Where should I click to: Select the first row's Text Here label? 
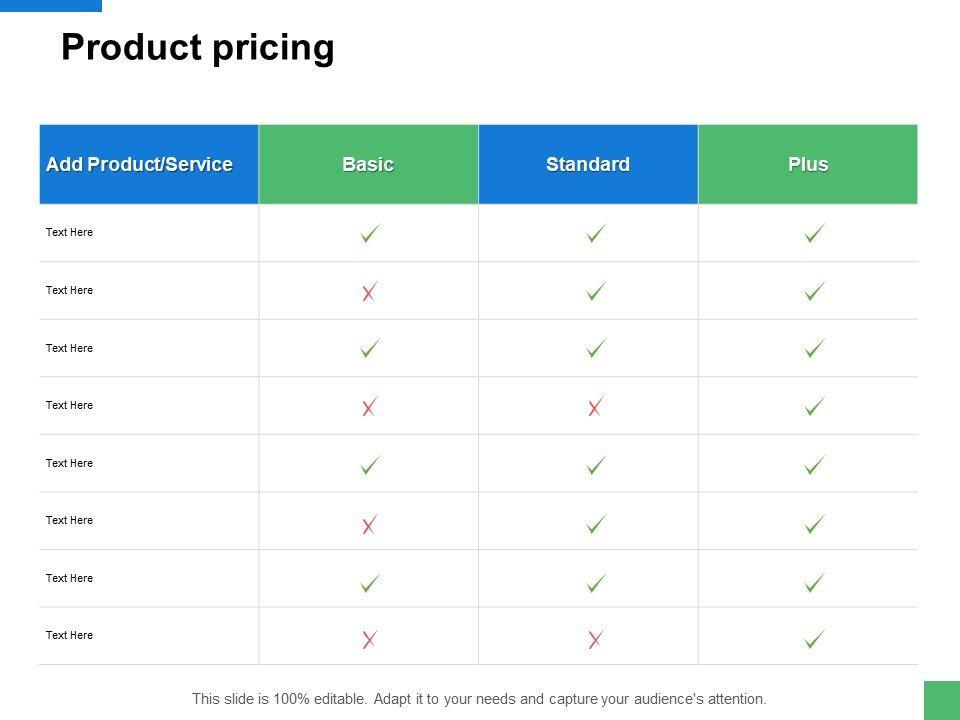(x=70, y=232)
